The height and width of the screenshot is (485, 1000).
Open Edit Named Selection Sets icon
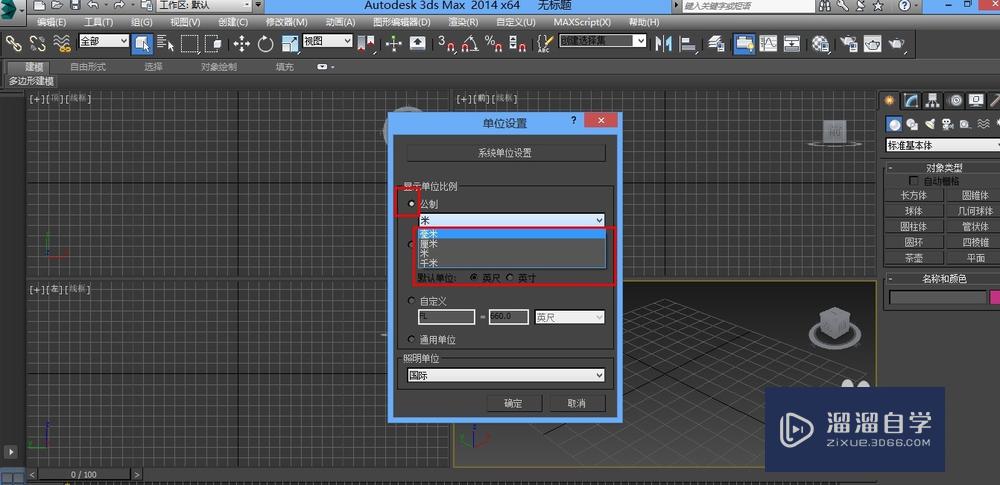(x=545, y=43)
